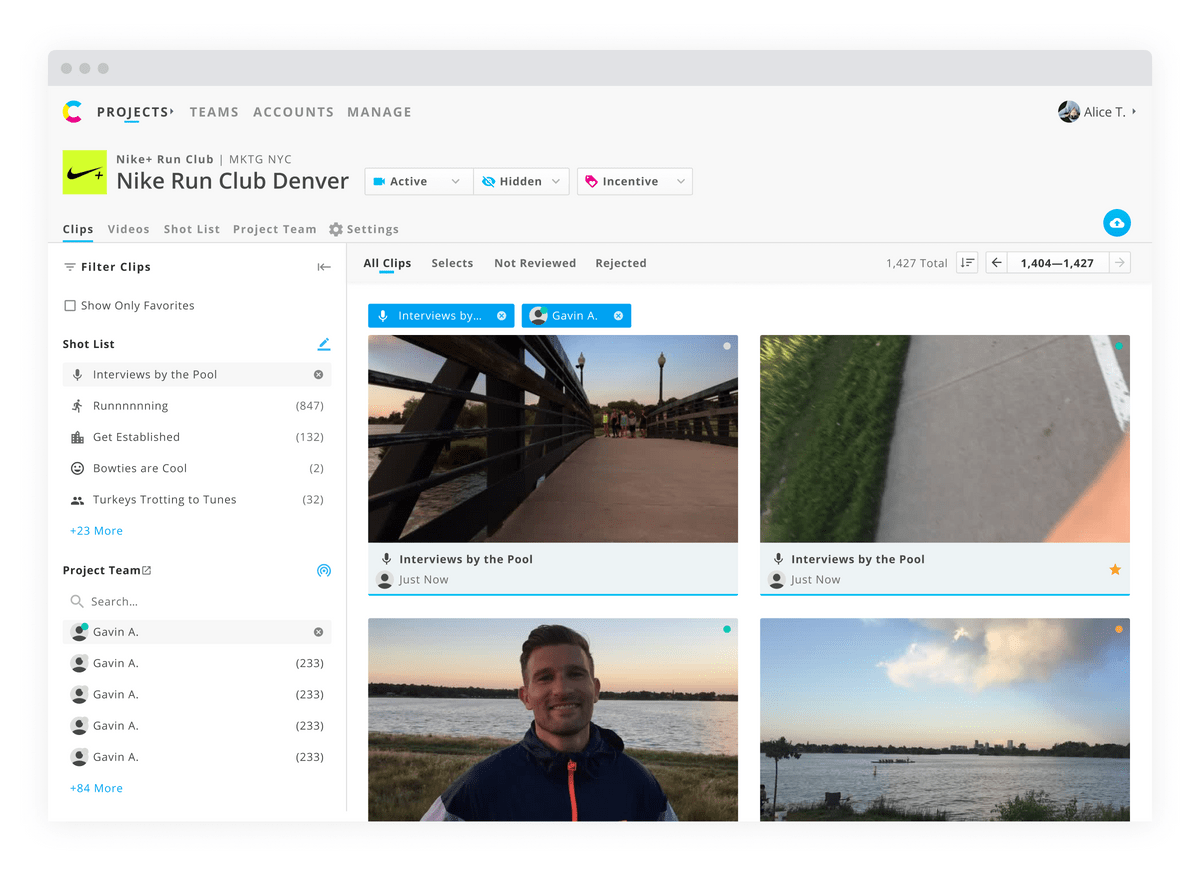This screenshot has height=872, width=1200.
Task: Open the lake sunset clip thumbnail
Action: click(x=945, y=720)
